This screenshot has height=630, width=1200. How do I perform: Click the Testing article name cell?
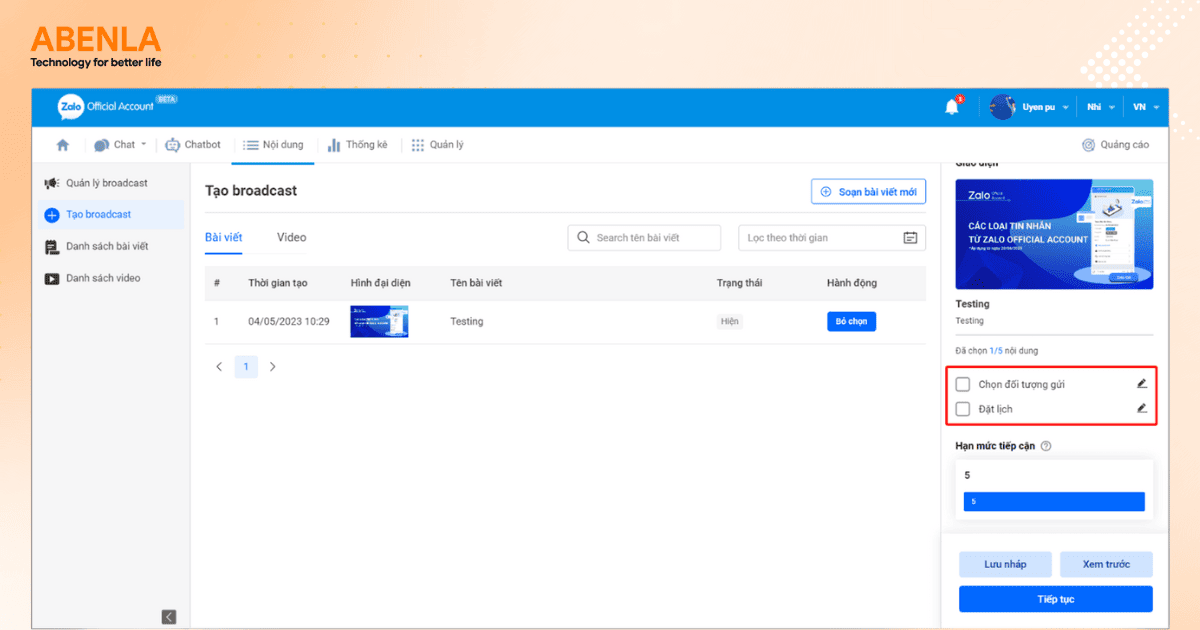coord(466,322)
